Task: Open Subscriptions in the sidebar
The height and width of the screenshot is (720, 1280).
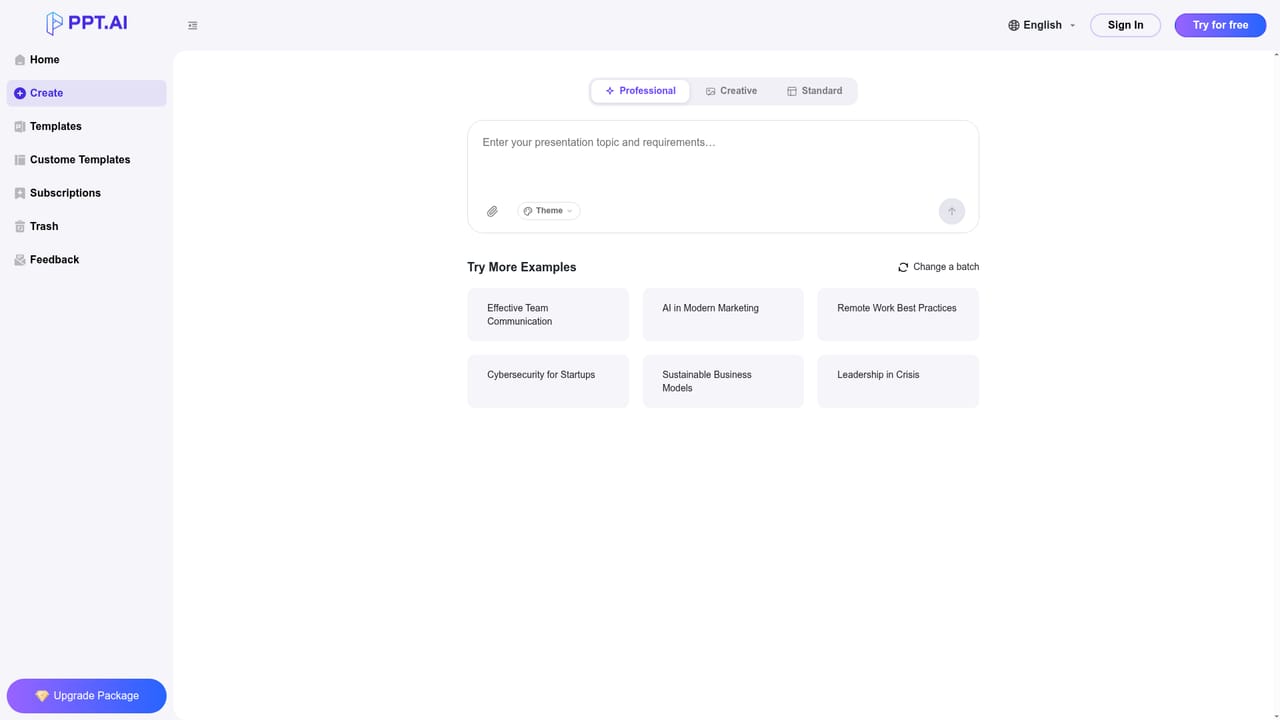Action: tap(87, 193)
